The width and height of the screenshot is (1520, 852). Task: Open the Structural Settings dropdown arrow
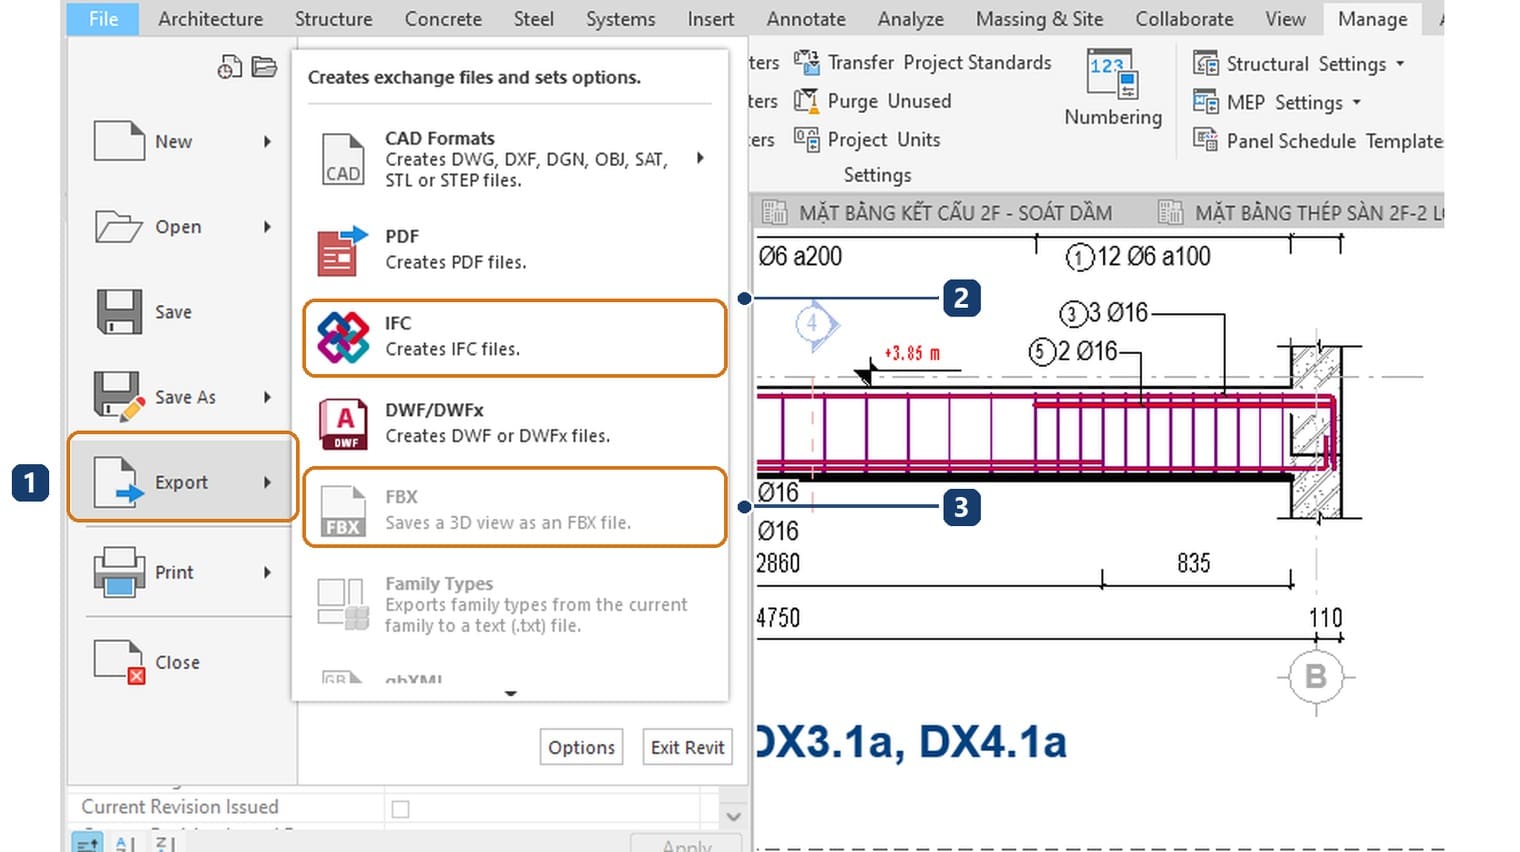1400,63
